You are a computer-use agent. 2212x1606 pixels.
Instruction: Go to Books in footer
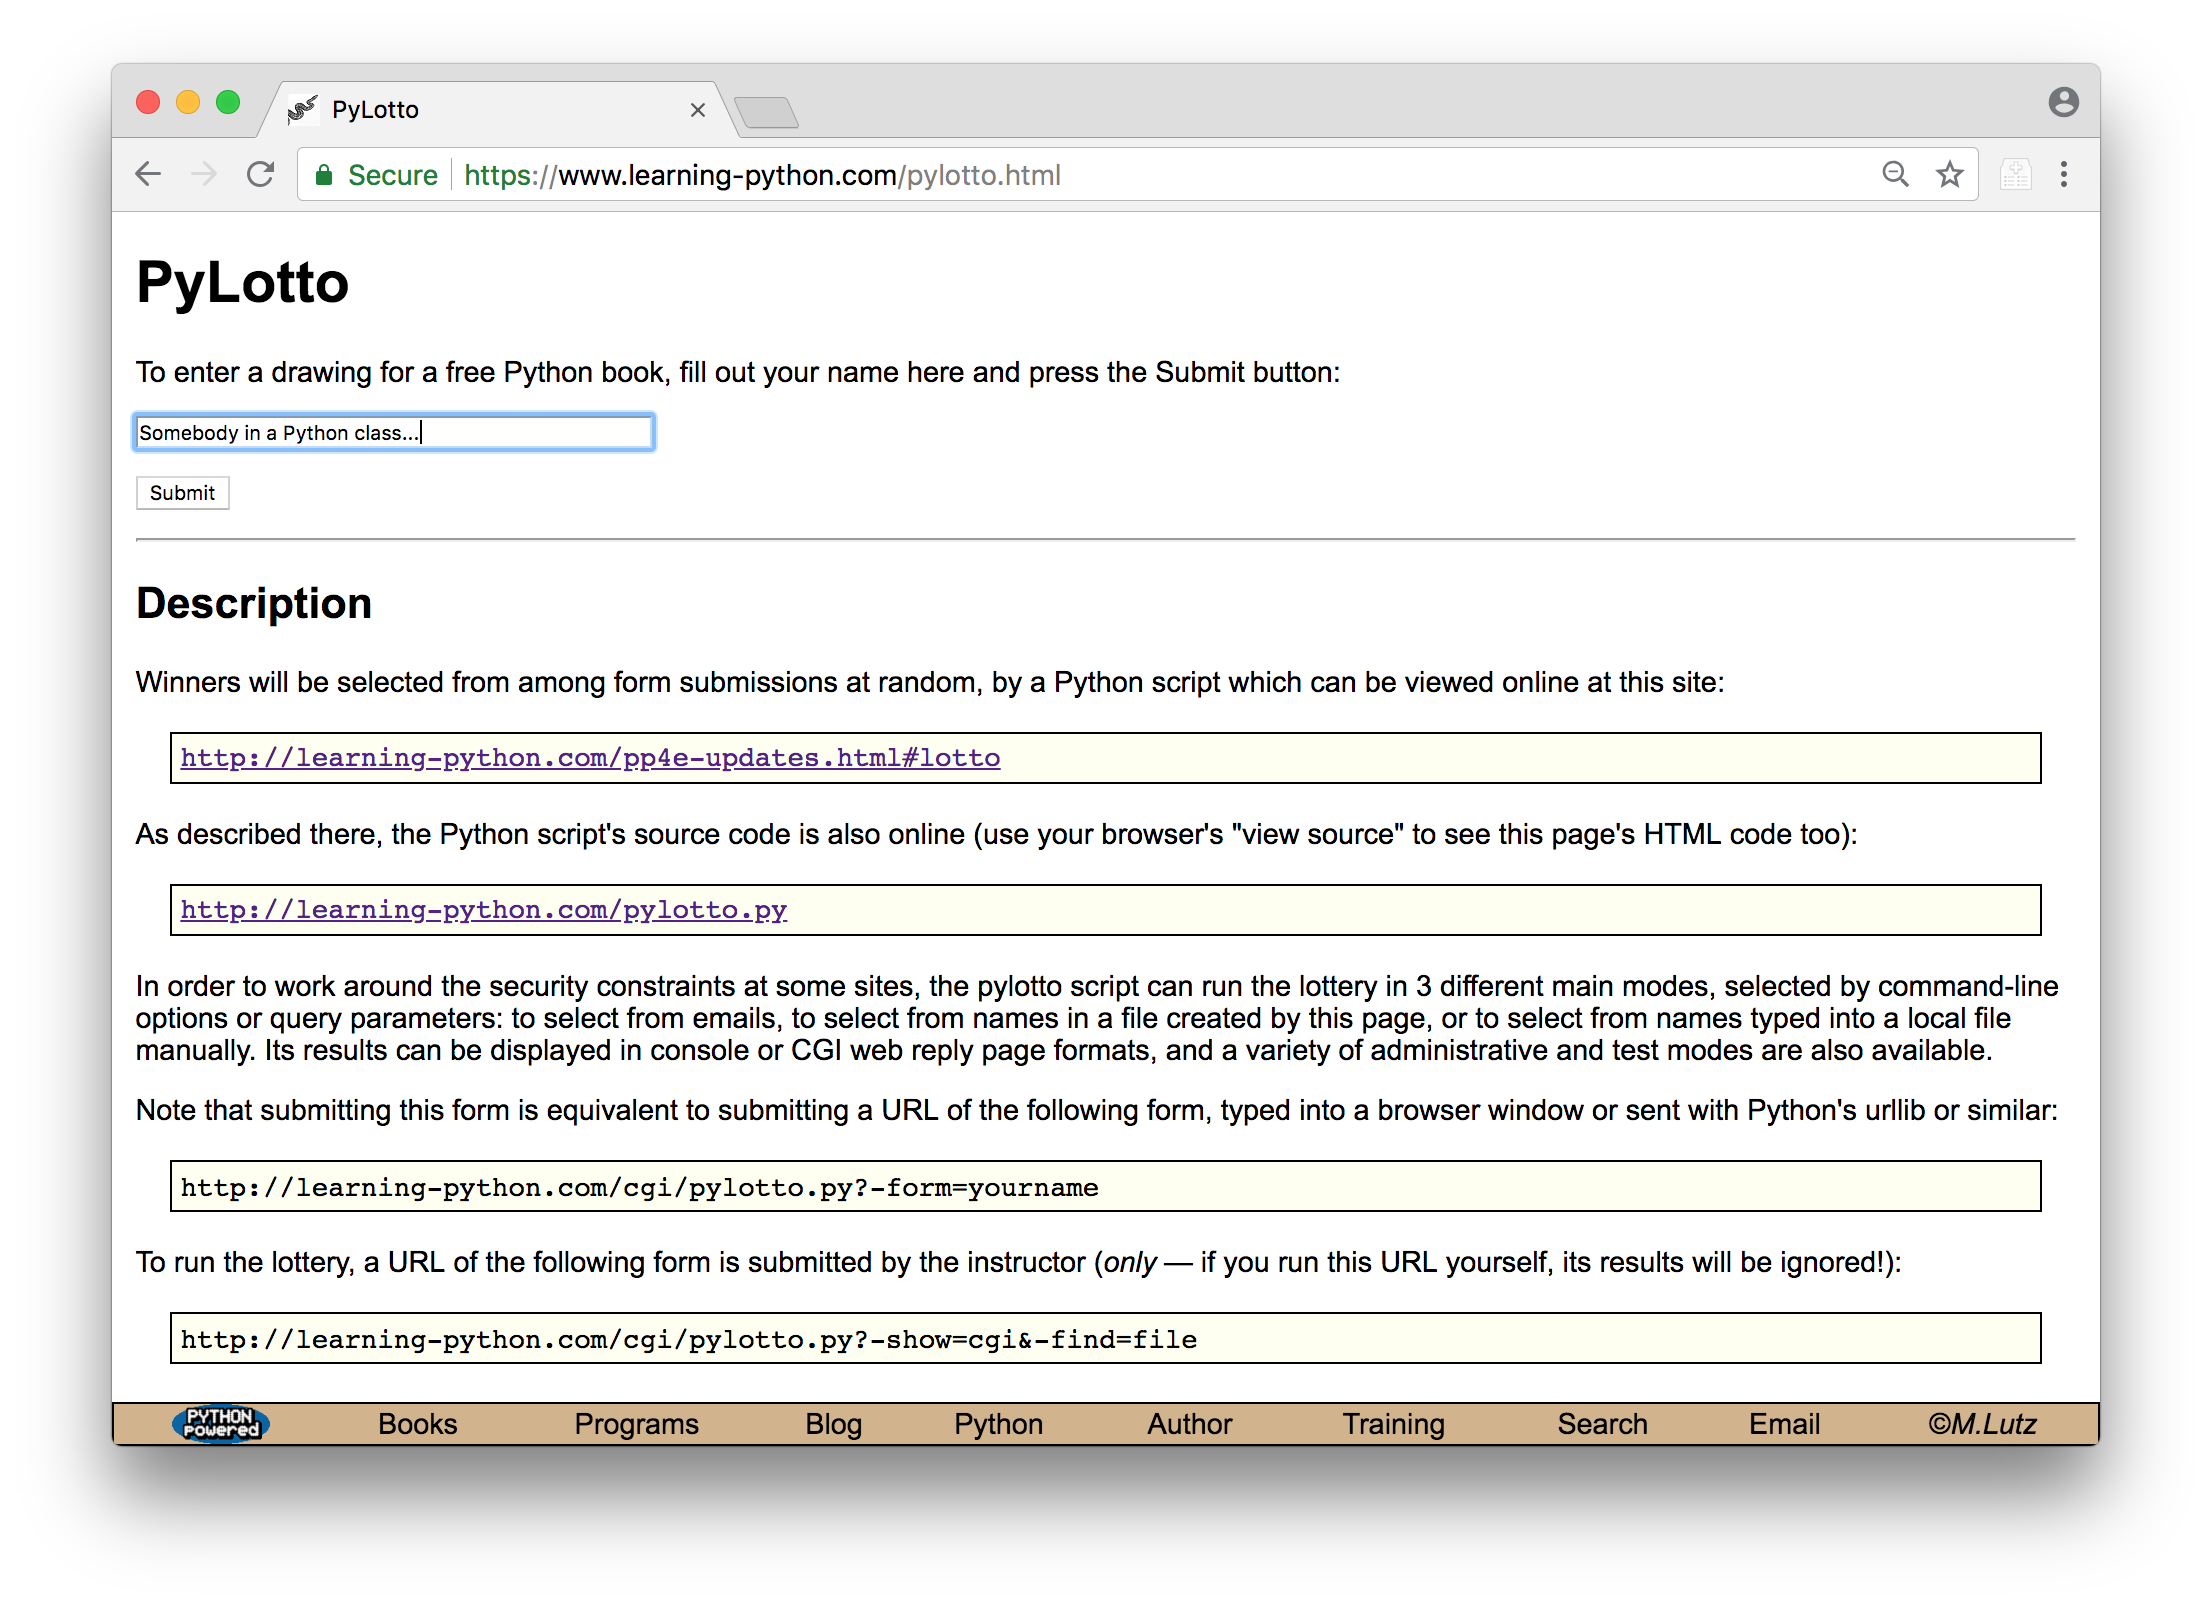pos(417,1423)
